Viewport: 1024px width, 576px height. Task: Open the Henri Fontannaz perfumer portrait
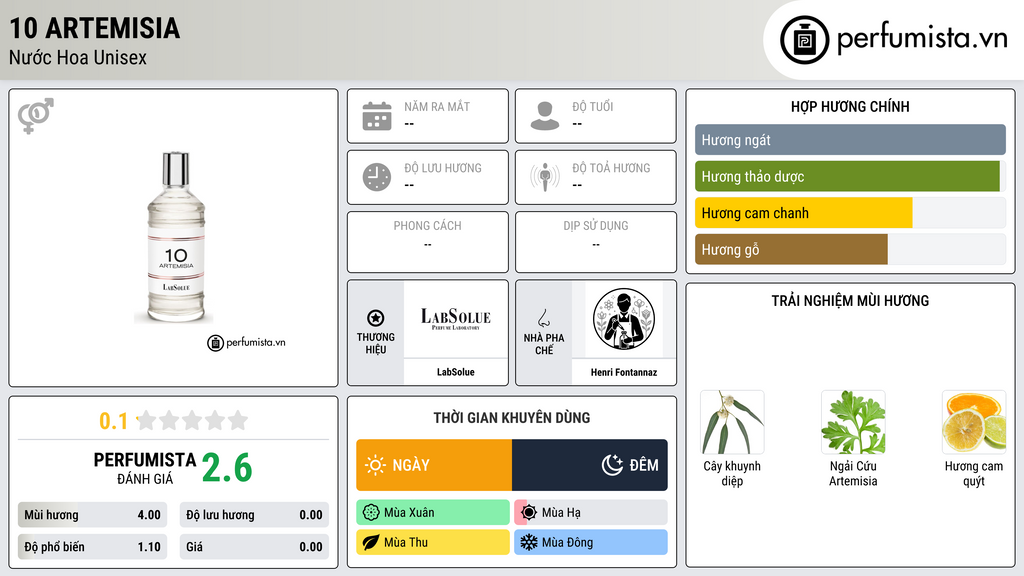[x=624, y=319]
